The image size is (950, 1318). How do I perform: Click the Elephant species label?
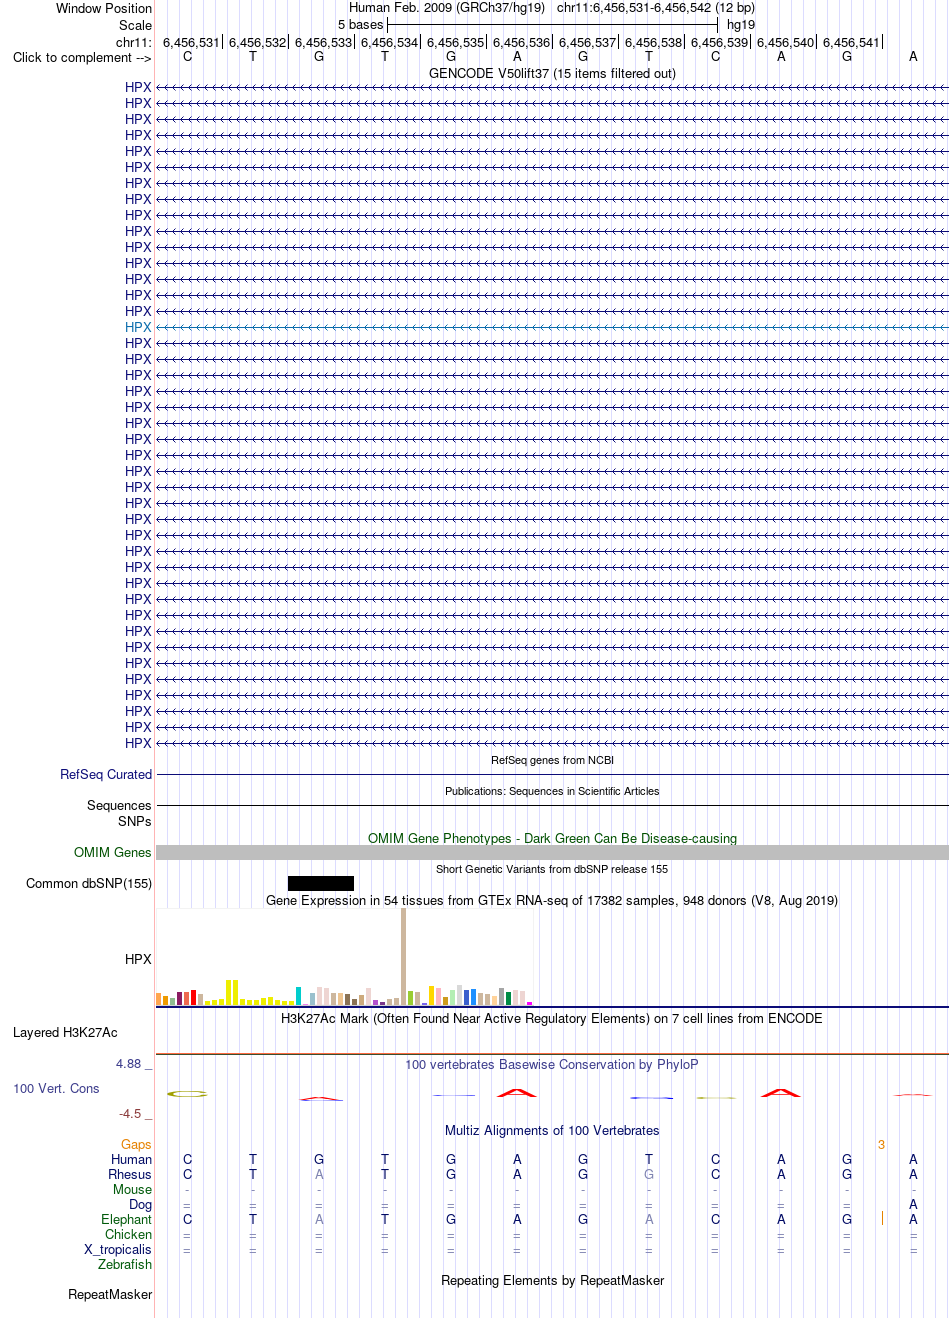coord(126,1219)
